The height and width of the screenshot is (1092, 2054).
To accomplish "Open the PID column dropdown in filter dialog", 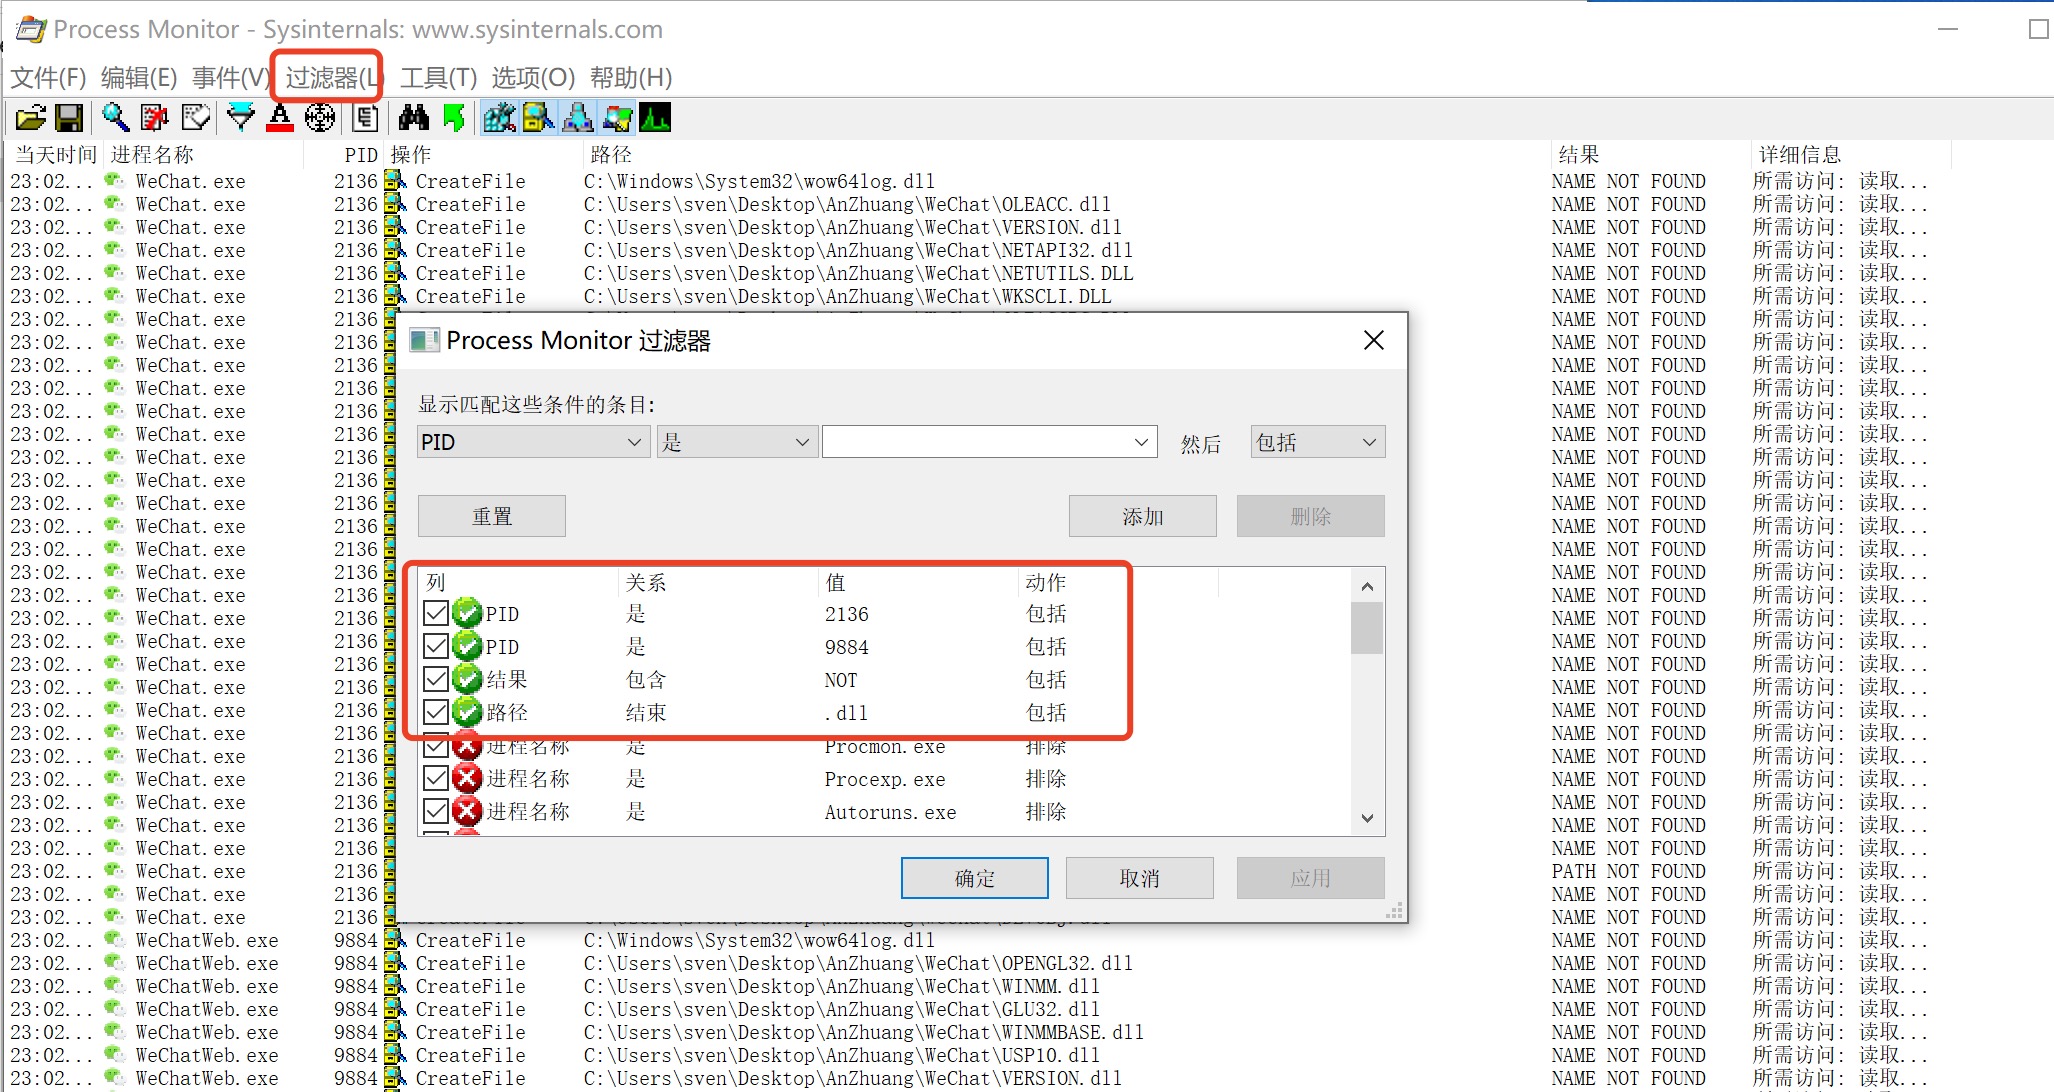I will click(533, 442).
